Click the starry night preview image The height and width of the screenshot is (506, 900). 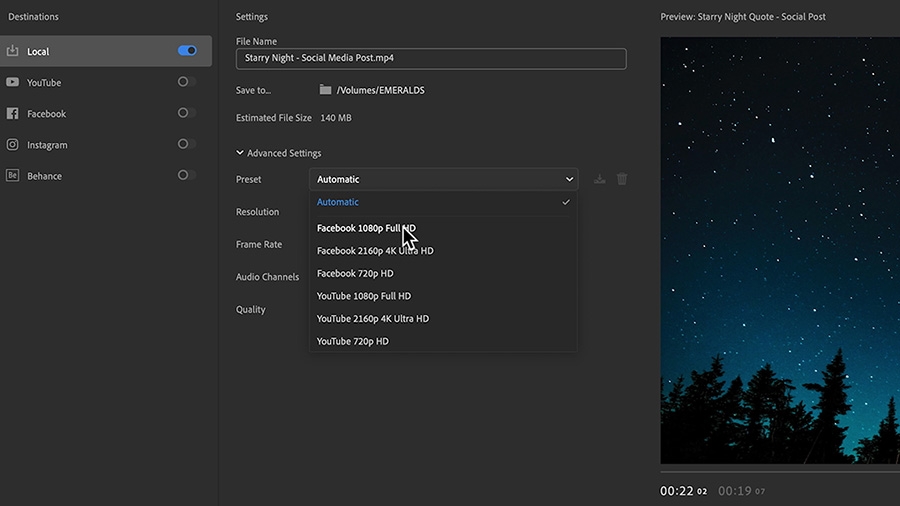(x=780, y=250)
